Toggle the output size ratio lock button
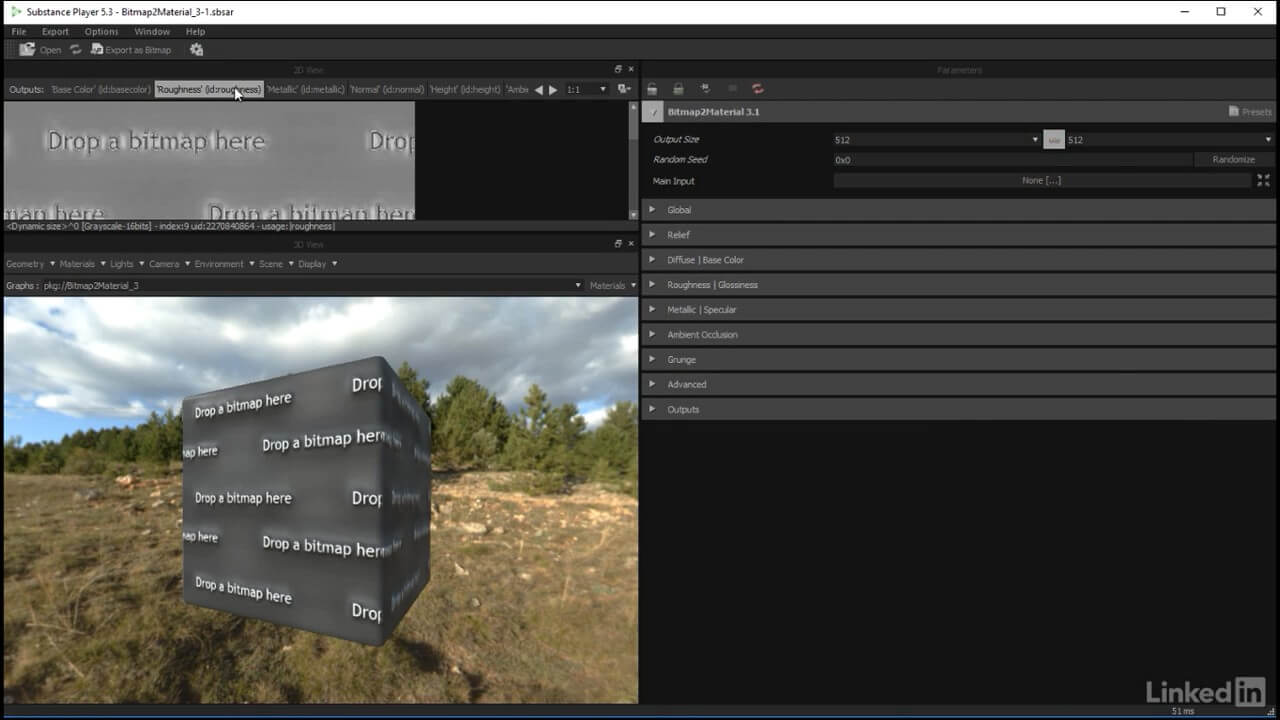 point(1053,140)
